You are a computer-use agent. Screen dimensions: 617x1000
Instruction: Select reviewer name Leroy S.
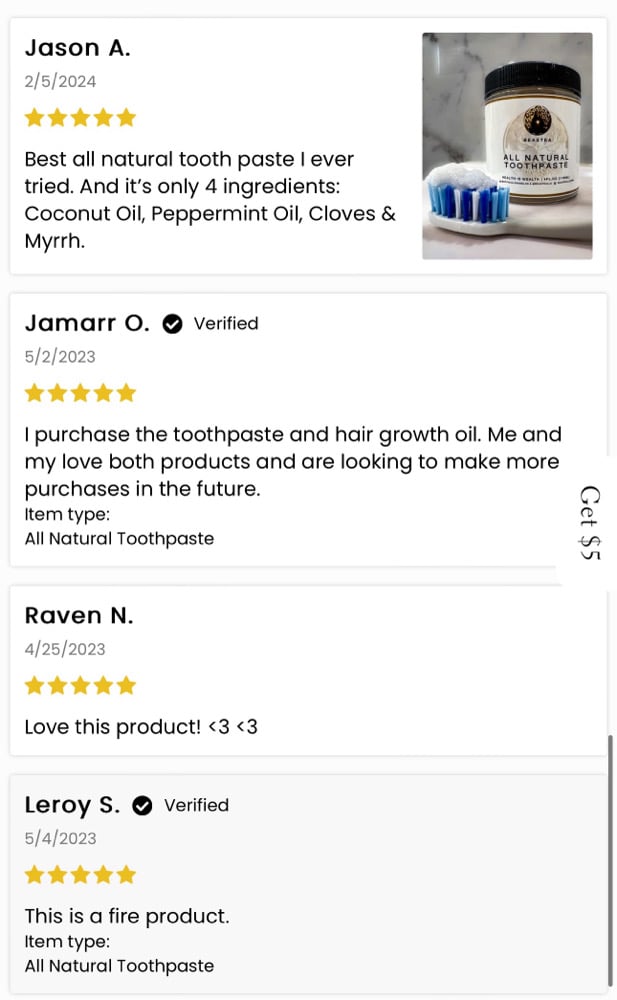(x=72, y=805)
